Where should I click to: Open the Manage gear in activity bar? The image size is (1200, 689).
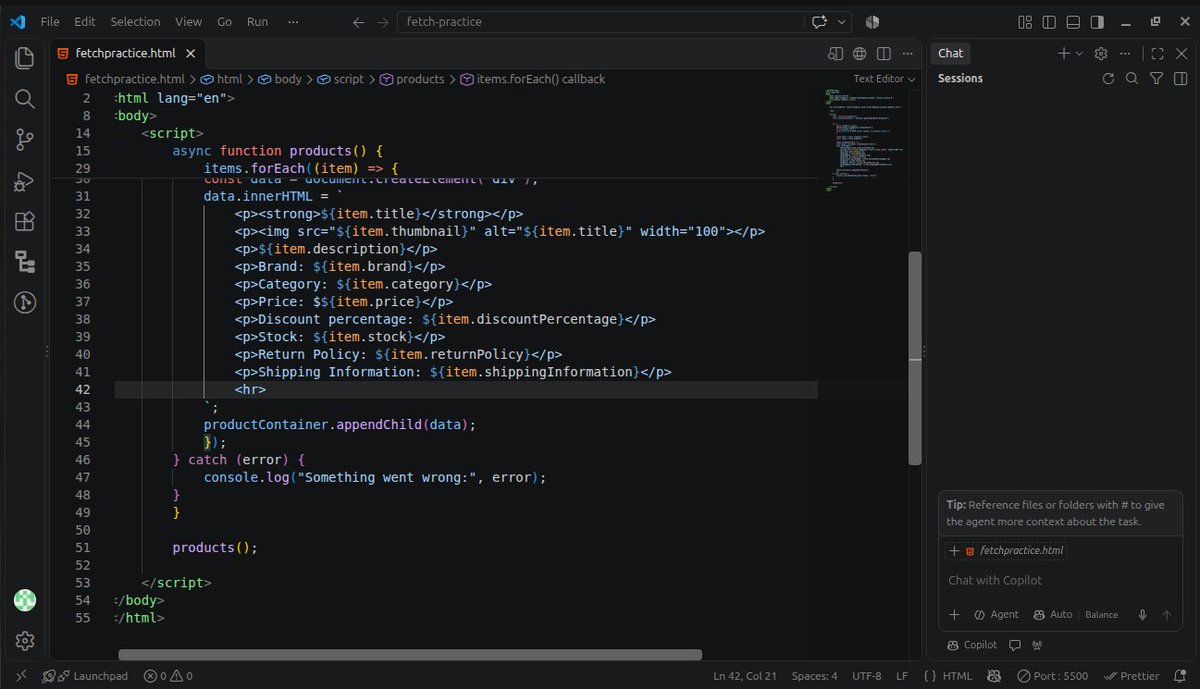click(25, 640)
